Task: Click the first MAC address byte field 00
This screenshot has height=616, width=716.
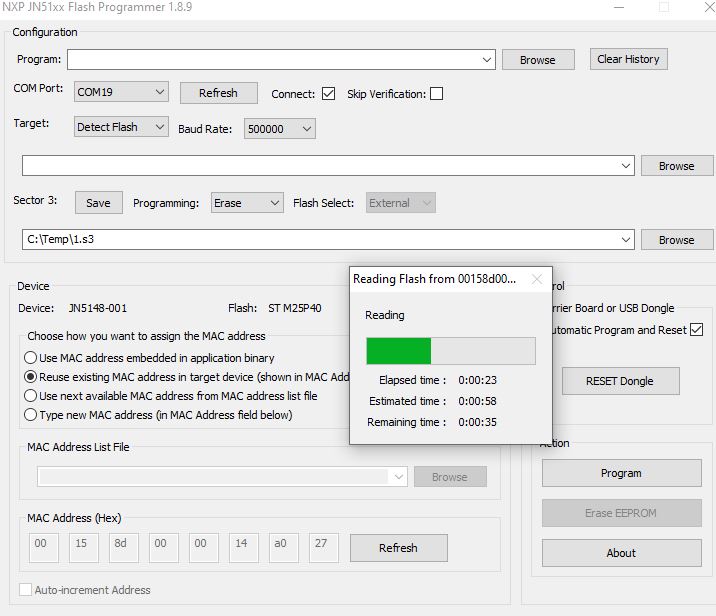Action: point(44,548)
